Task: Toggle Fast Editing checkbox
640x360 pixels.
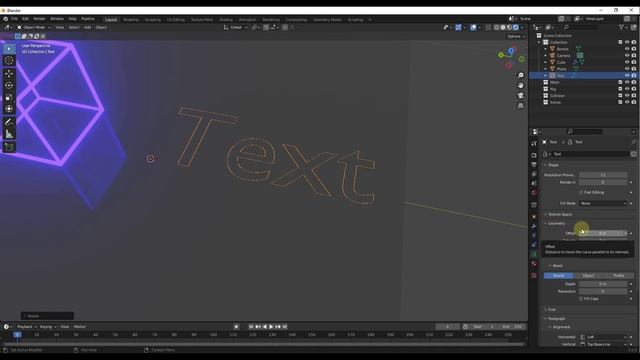Action: click(x=581, y=192)
